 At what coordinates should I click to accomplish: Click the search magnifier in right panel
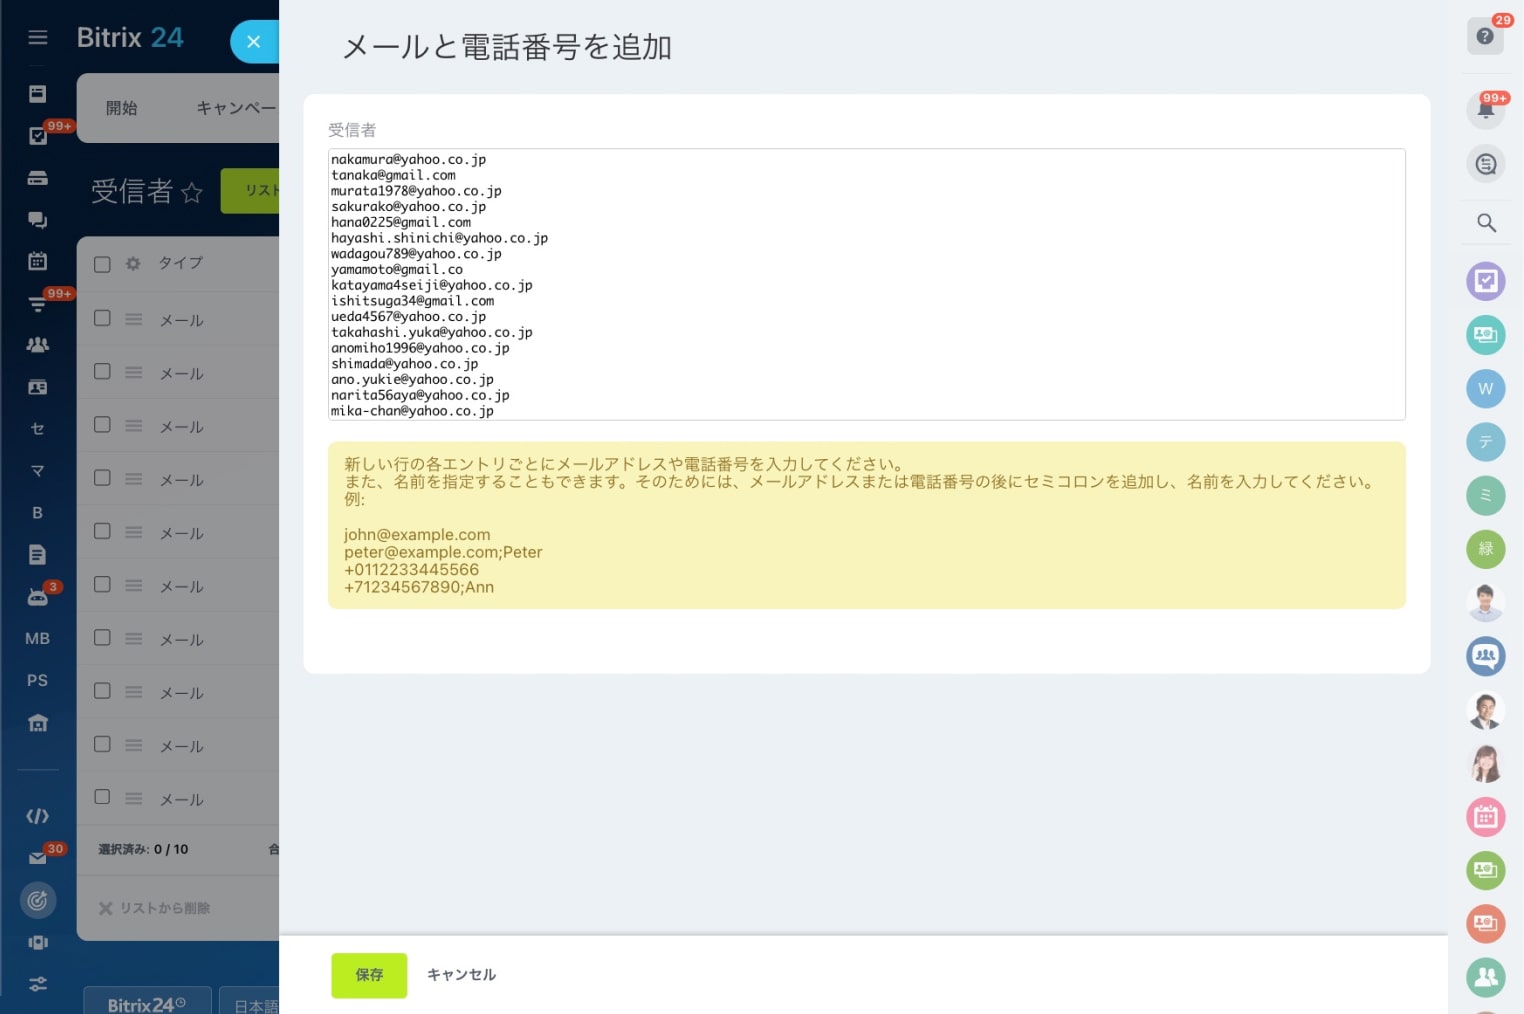click(x=1487, y=223)
